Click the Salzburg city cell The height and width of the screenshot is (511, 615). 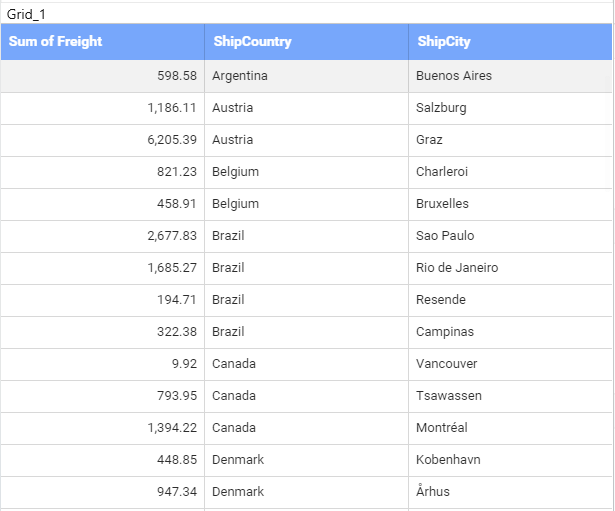tap(441, 108)
